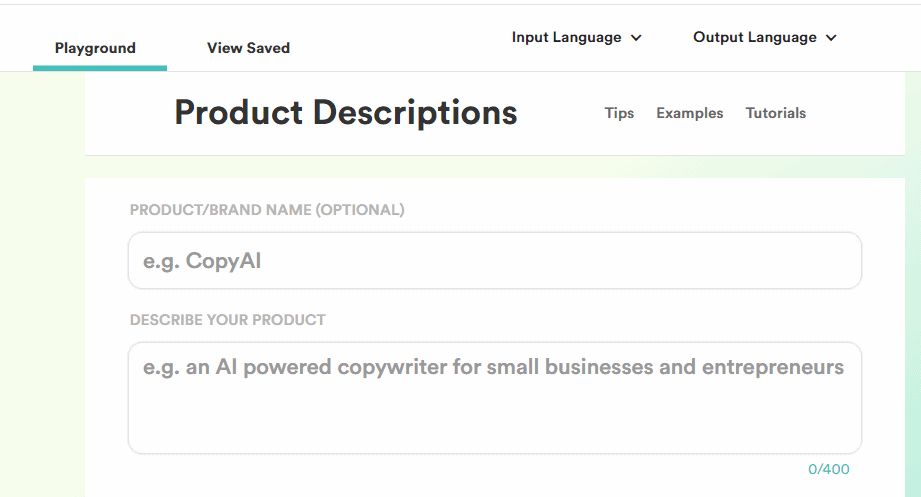Open the Tips link

point(619,113)
